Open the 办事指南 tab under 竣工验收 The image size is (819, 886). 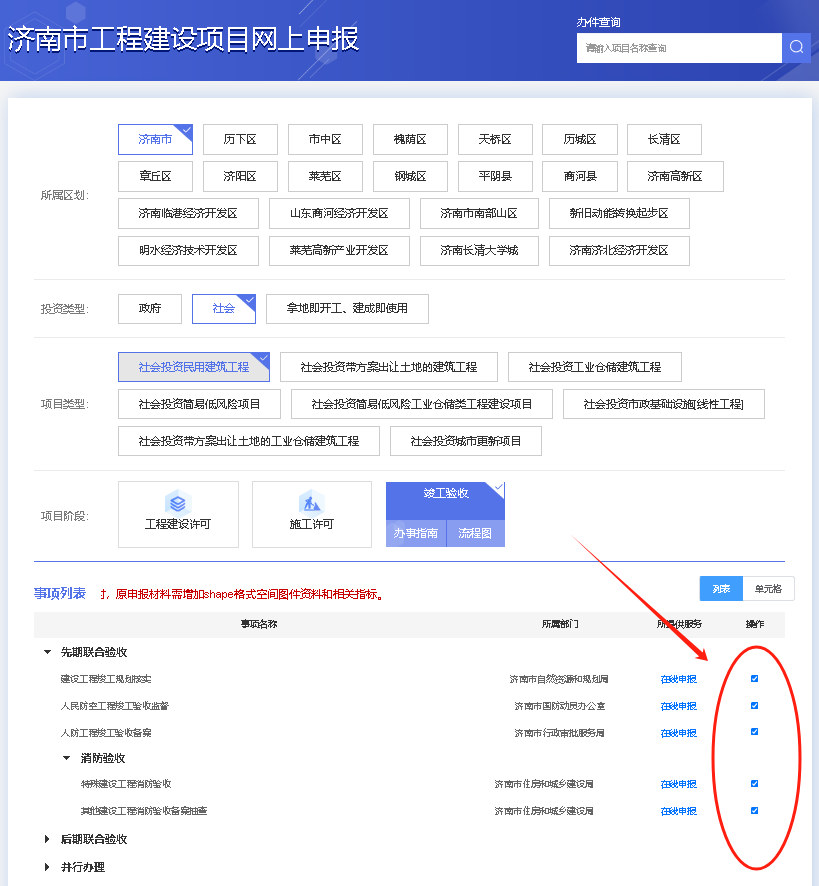415,534
